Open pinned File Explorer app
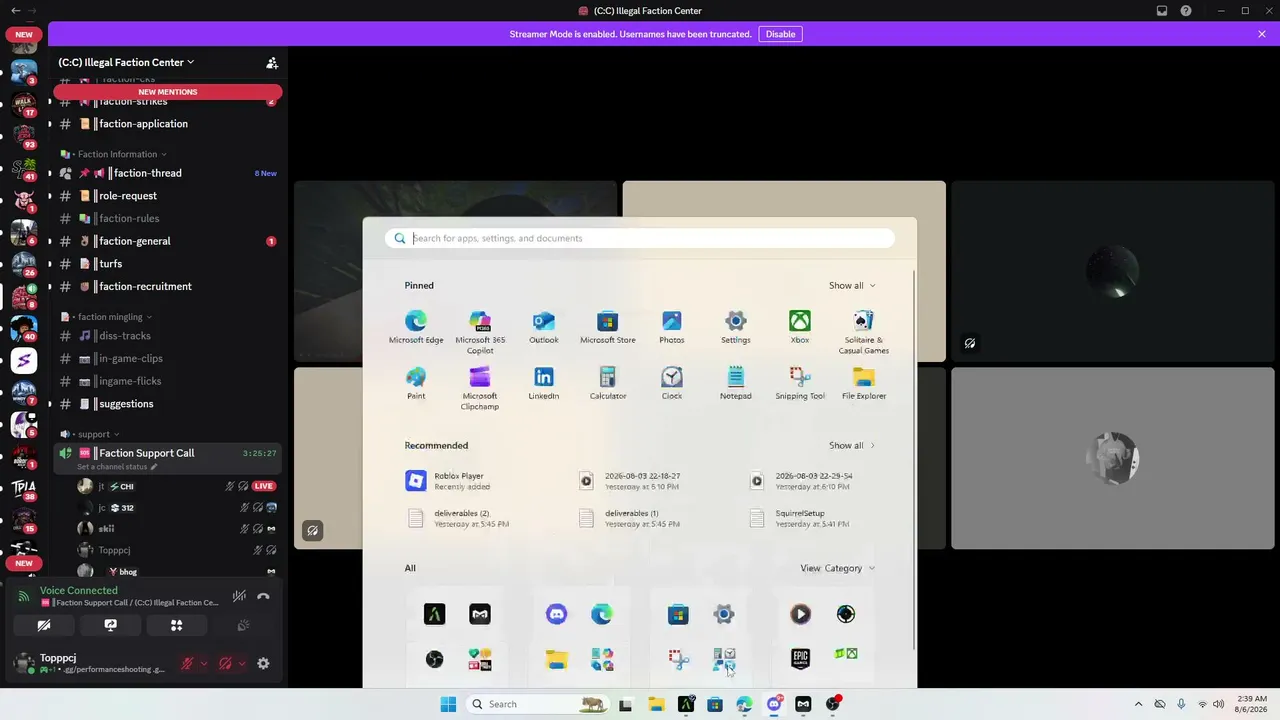This screenshot has height=720, width=1280. pos(864,383)
